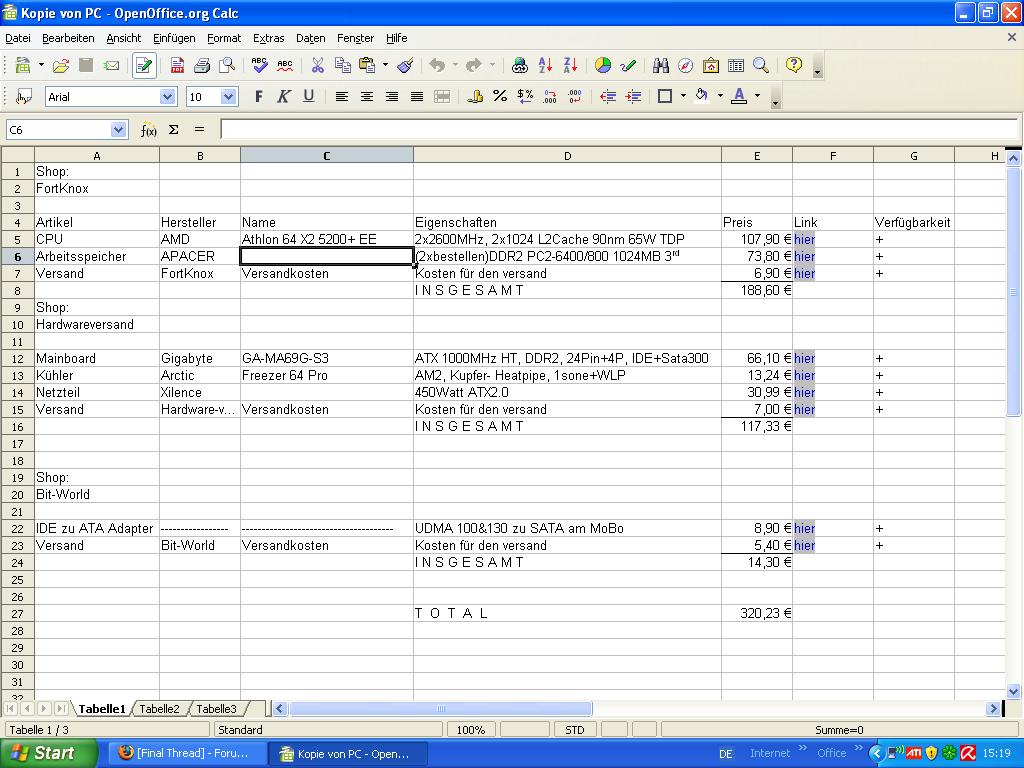Open font color dropdown arrow

pos(758,97)
